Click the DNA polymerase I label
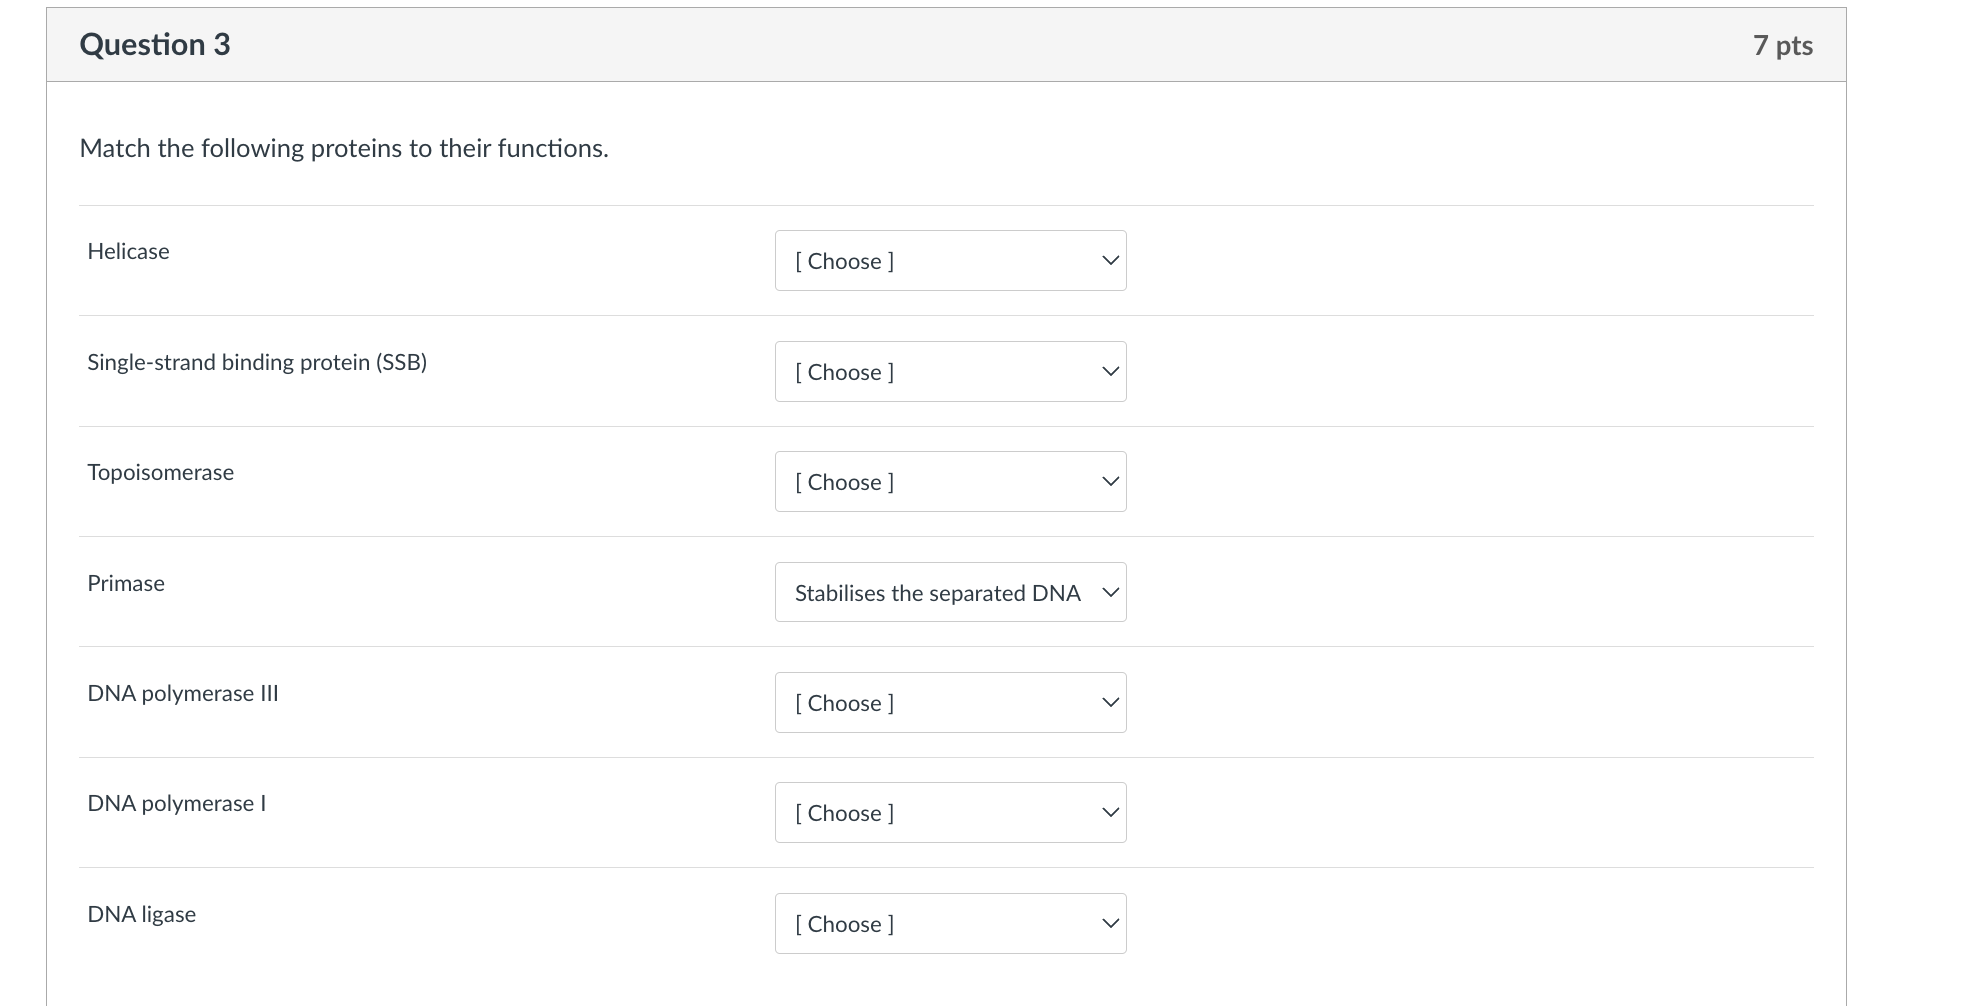This screenshot has width=1976, height=1006. point(177,804)
